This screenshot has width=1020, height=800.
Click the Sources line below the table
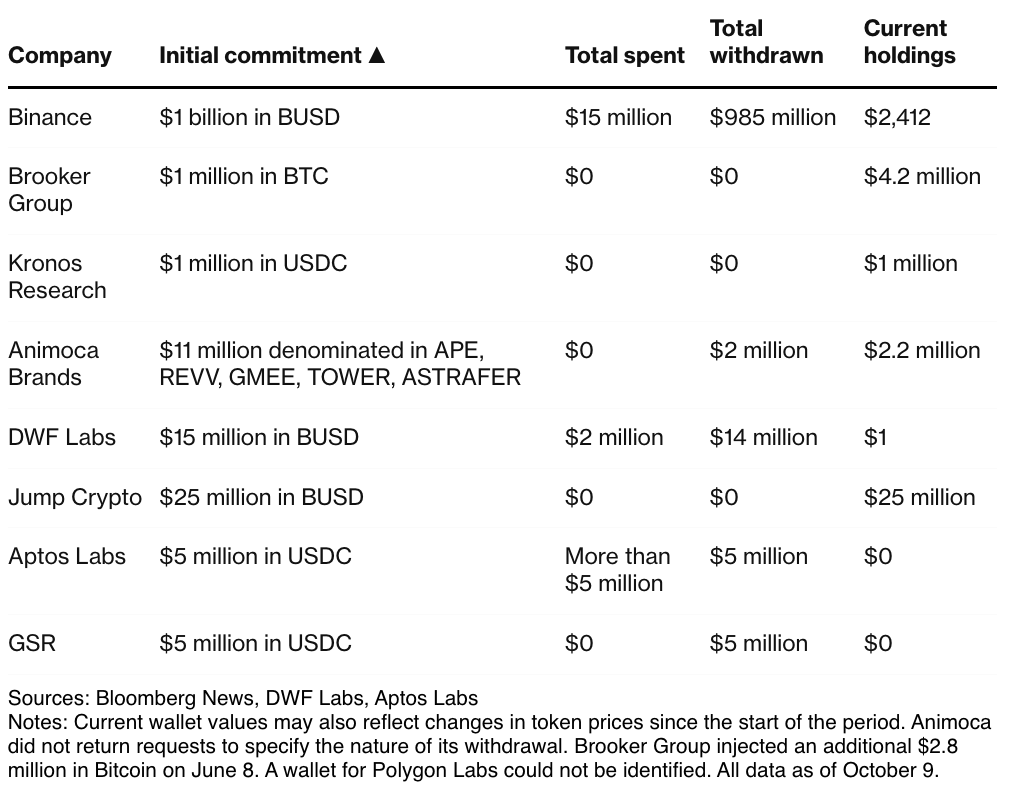(243, 697)
